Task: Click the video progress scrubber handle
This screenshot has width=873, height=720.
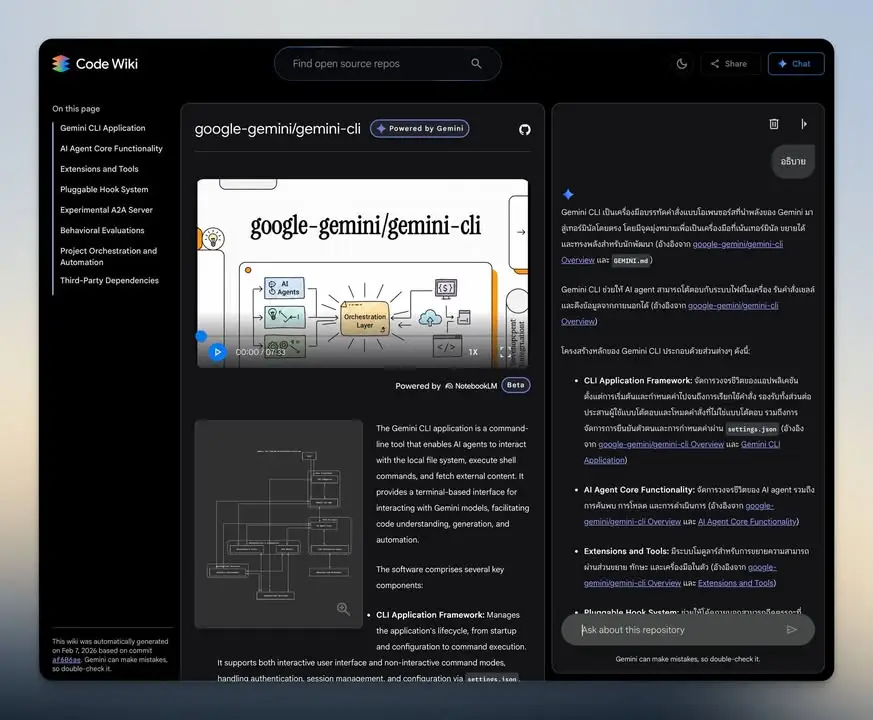Action: click(x=201, y=336)
